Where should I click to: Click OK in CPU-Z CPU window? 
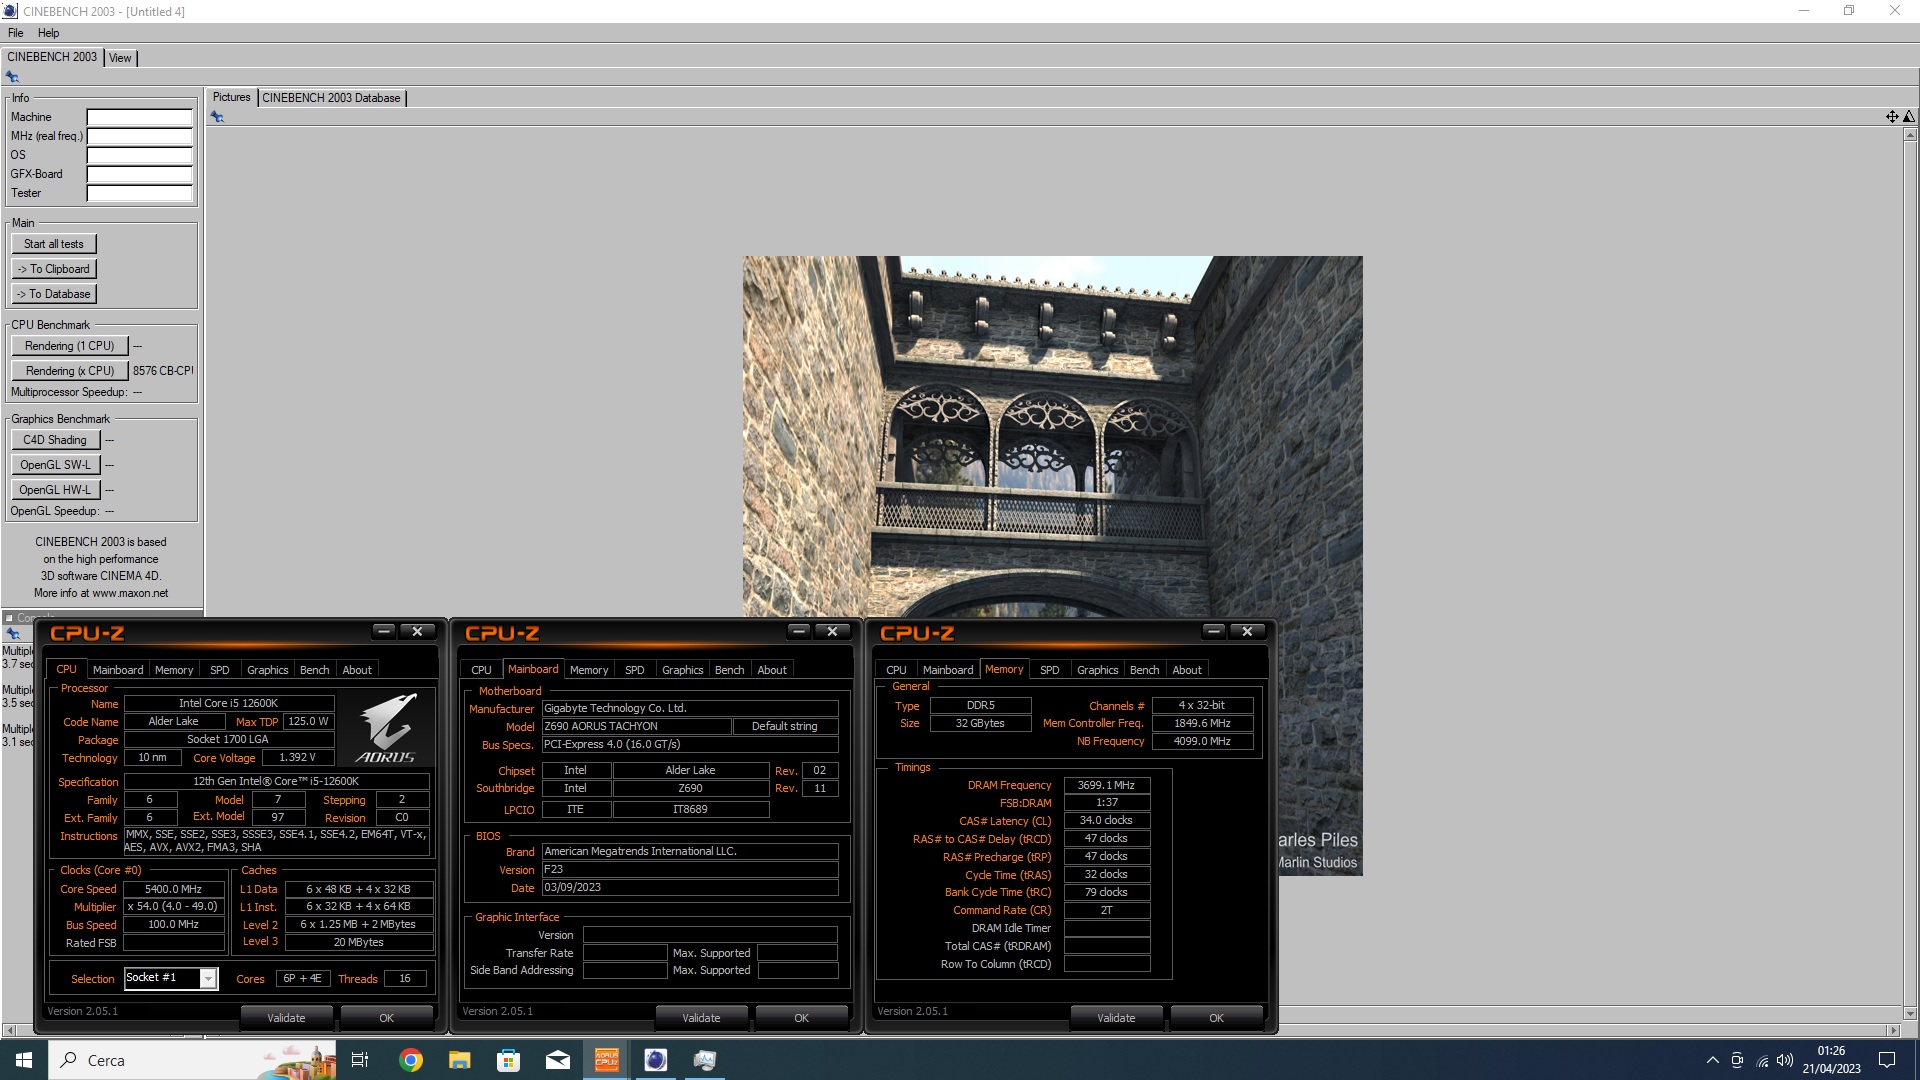pos(386,1018)
